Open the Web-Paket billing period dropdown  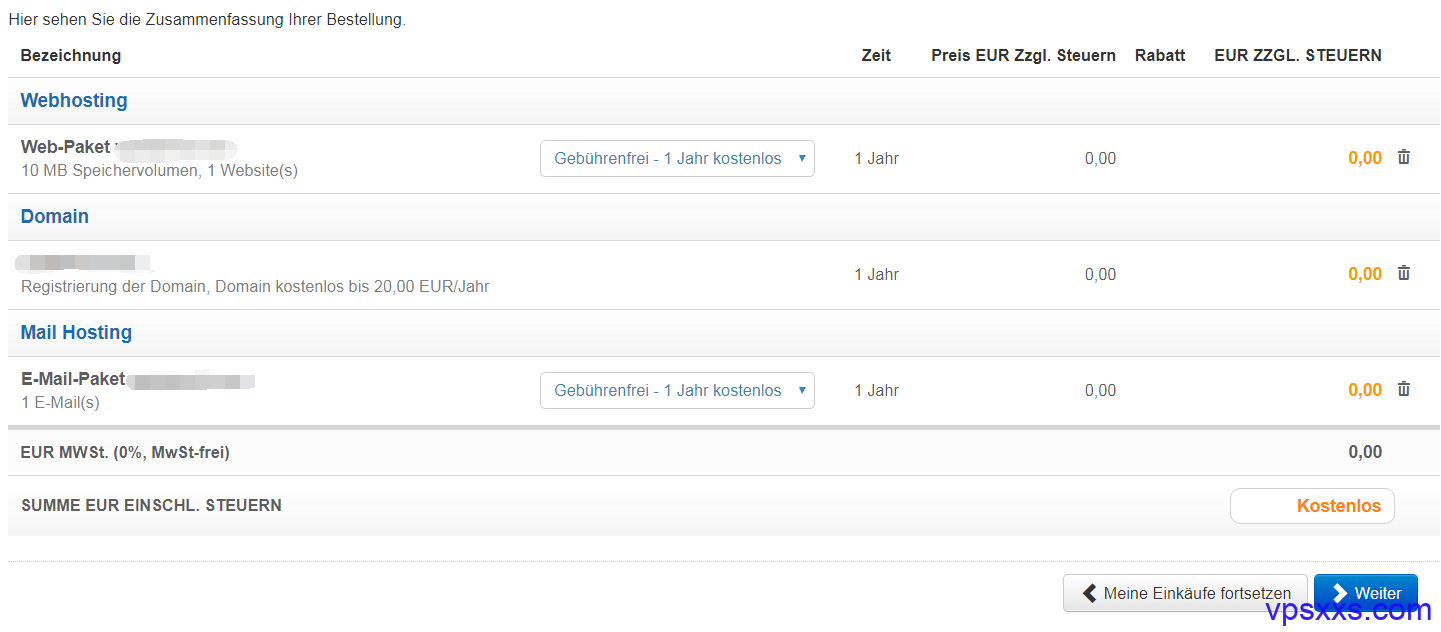[x=677, y=158]
